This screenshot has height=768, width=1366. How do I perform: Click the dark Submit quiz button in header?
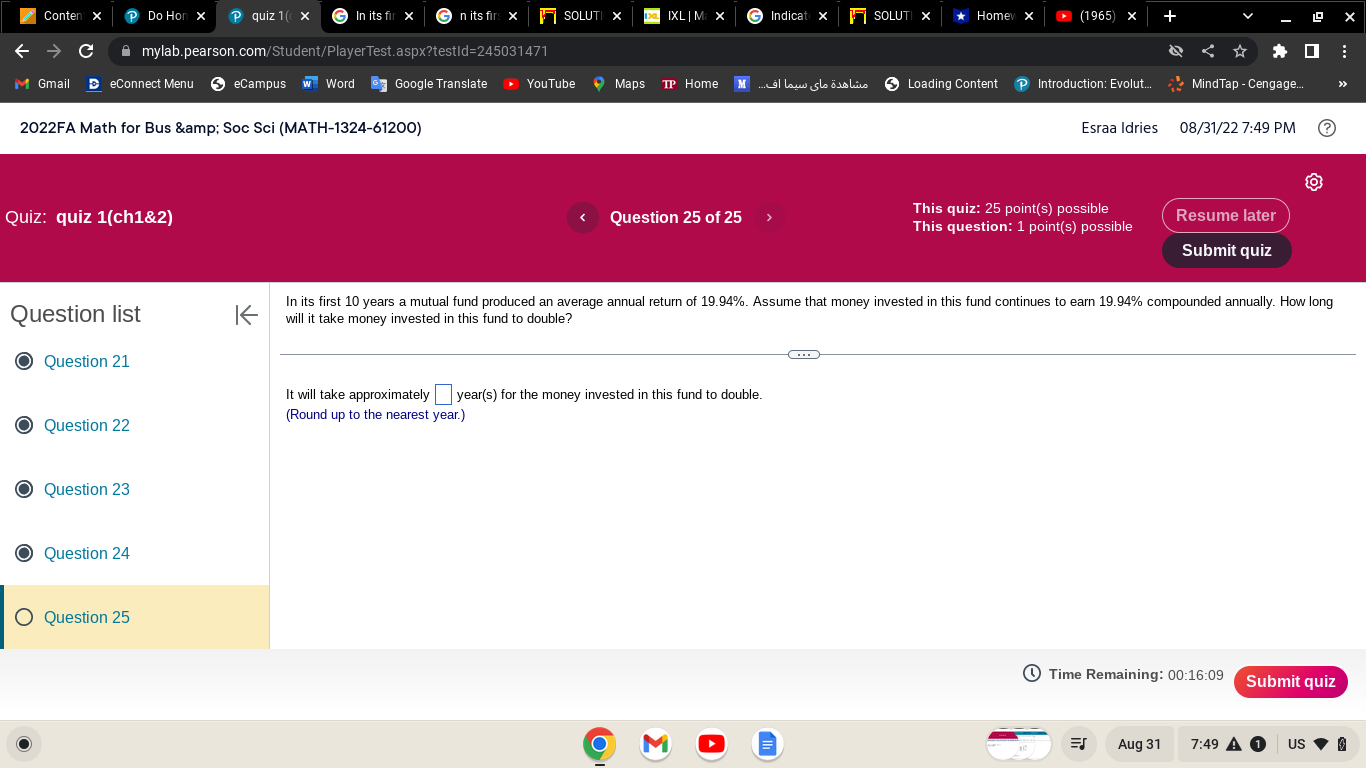[1226, 250]
